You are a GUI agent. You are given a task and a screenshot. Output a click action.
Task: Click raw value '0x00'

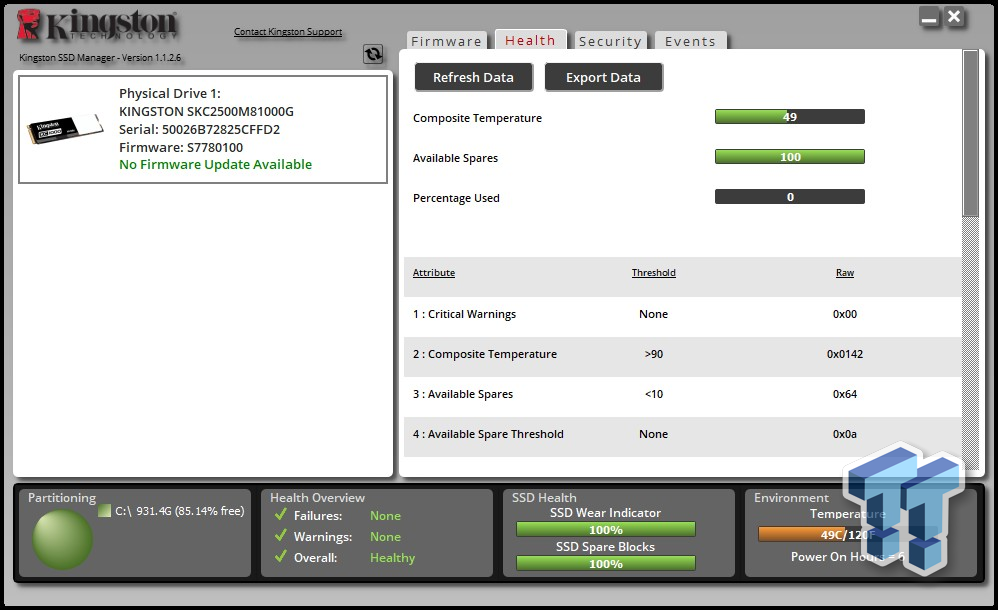click(x=845, y=314)
